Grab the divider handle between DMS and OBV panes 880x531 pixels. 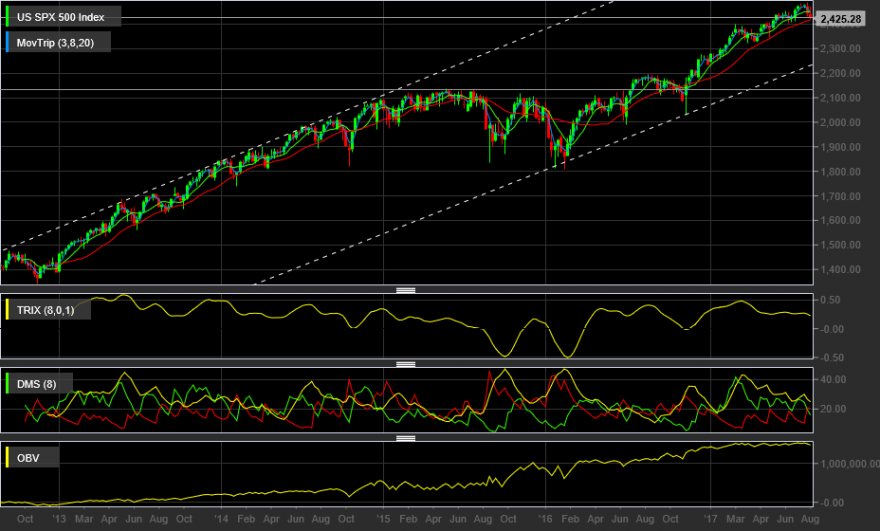tap(406, 438)
